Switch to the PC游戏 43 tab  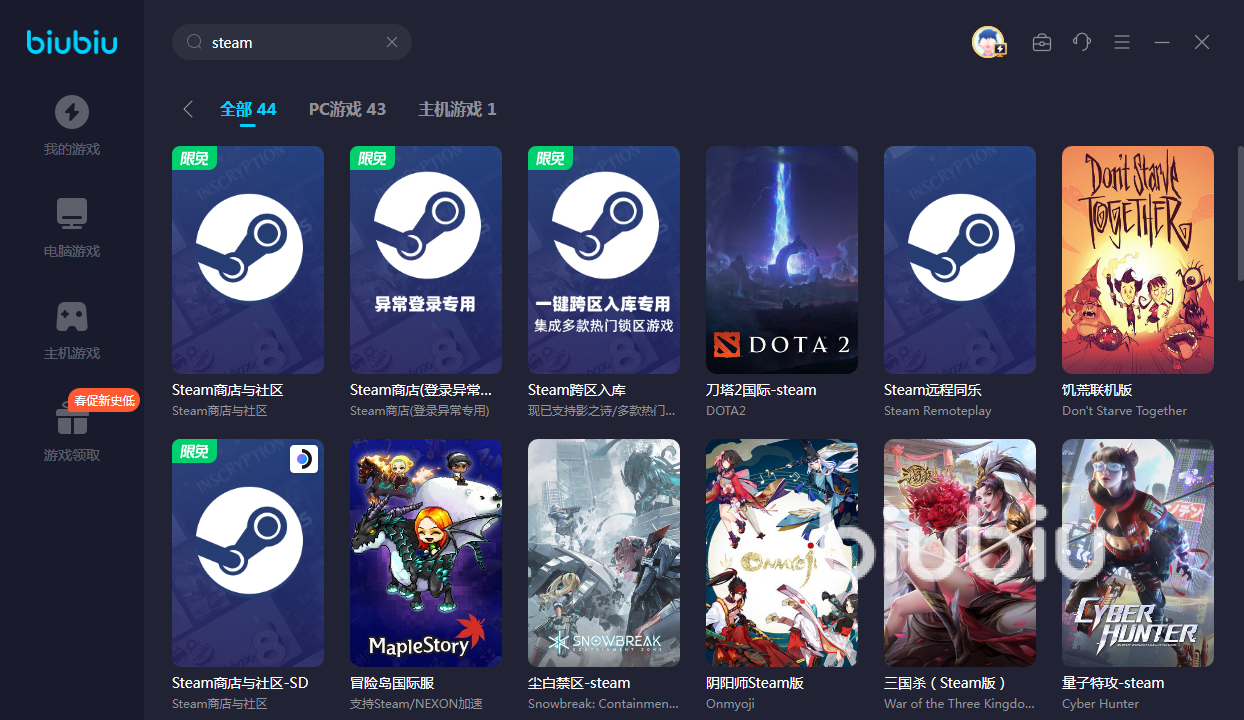(347, 109)
